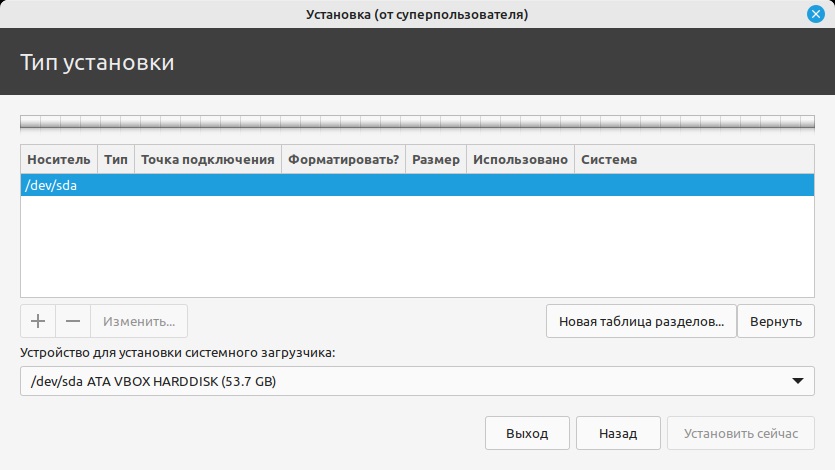Click the Установить сейчас button
This screenshot has height=470, width=835.
(x=741, y=434)
